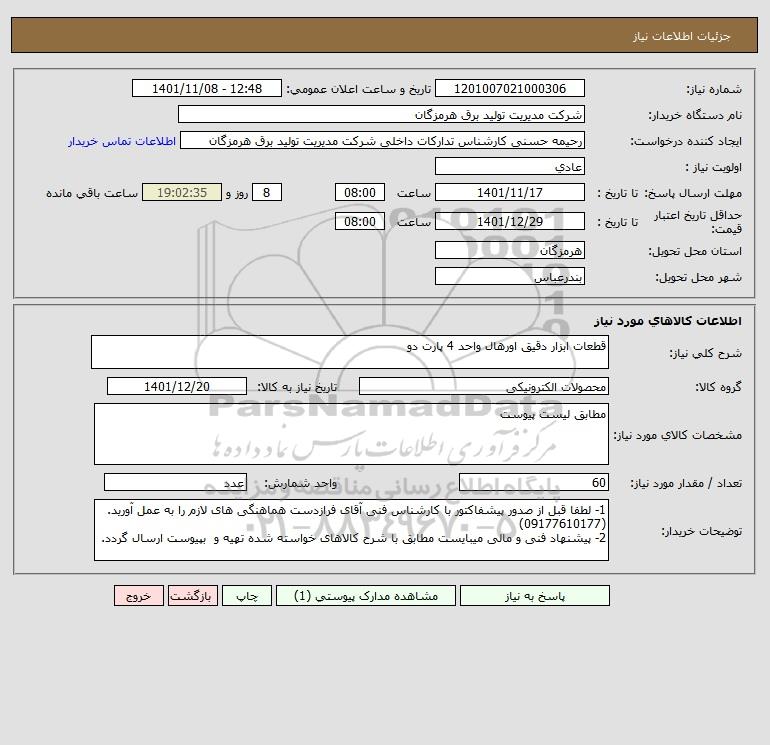This screenshot has width=770, height=745.
Task: Click the 'خروج' exit button
Action: pos(138,596)
